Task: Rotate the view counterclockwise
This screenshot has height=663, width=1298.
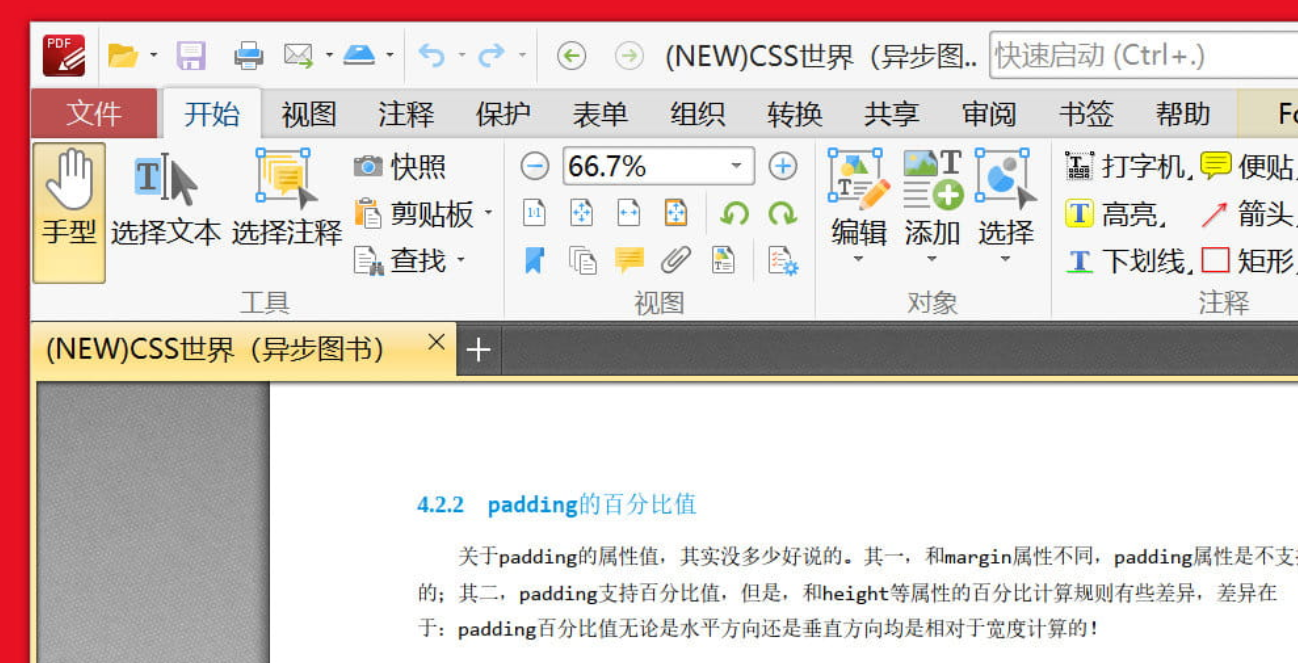Action: 735,213
